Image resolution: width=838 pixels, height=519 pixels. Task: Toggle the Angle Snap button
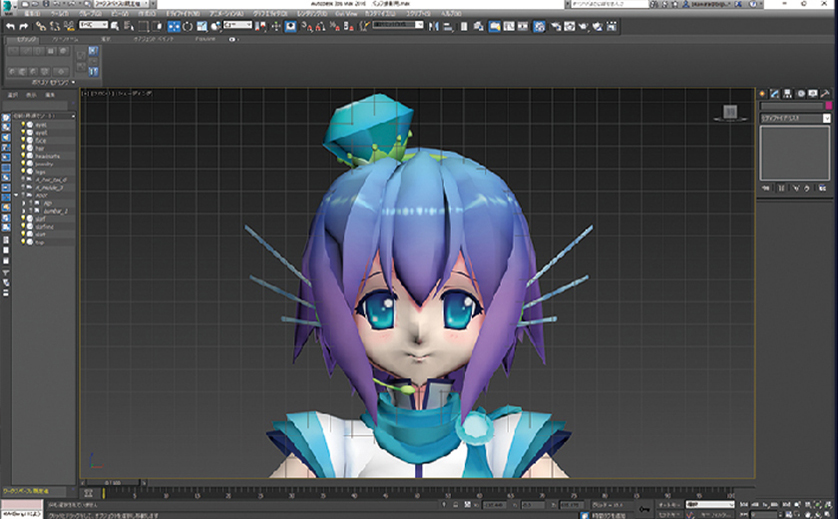pos(321,26)
